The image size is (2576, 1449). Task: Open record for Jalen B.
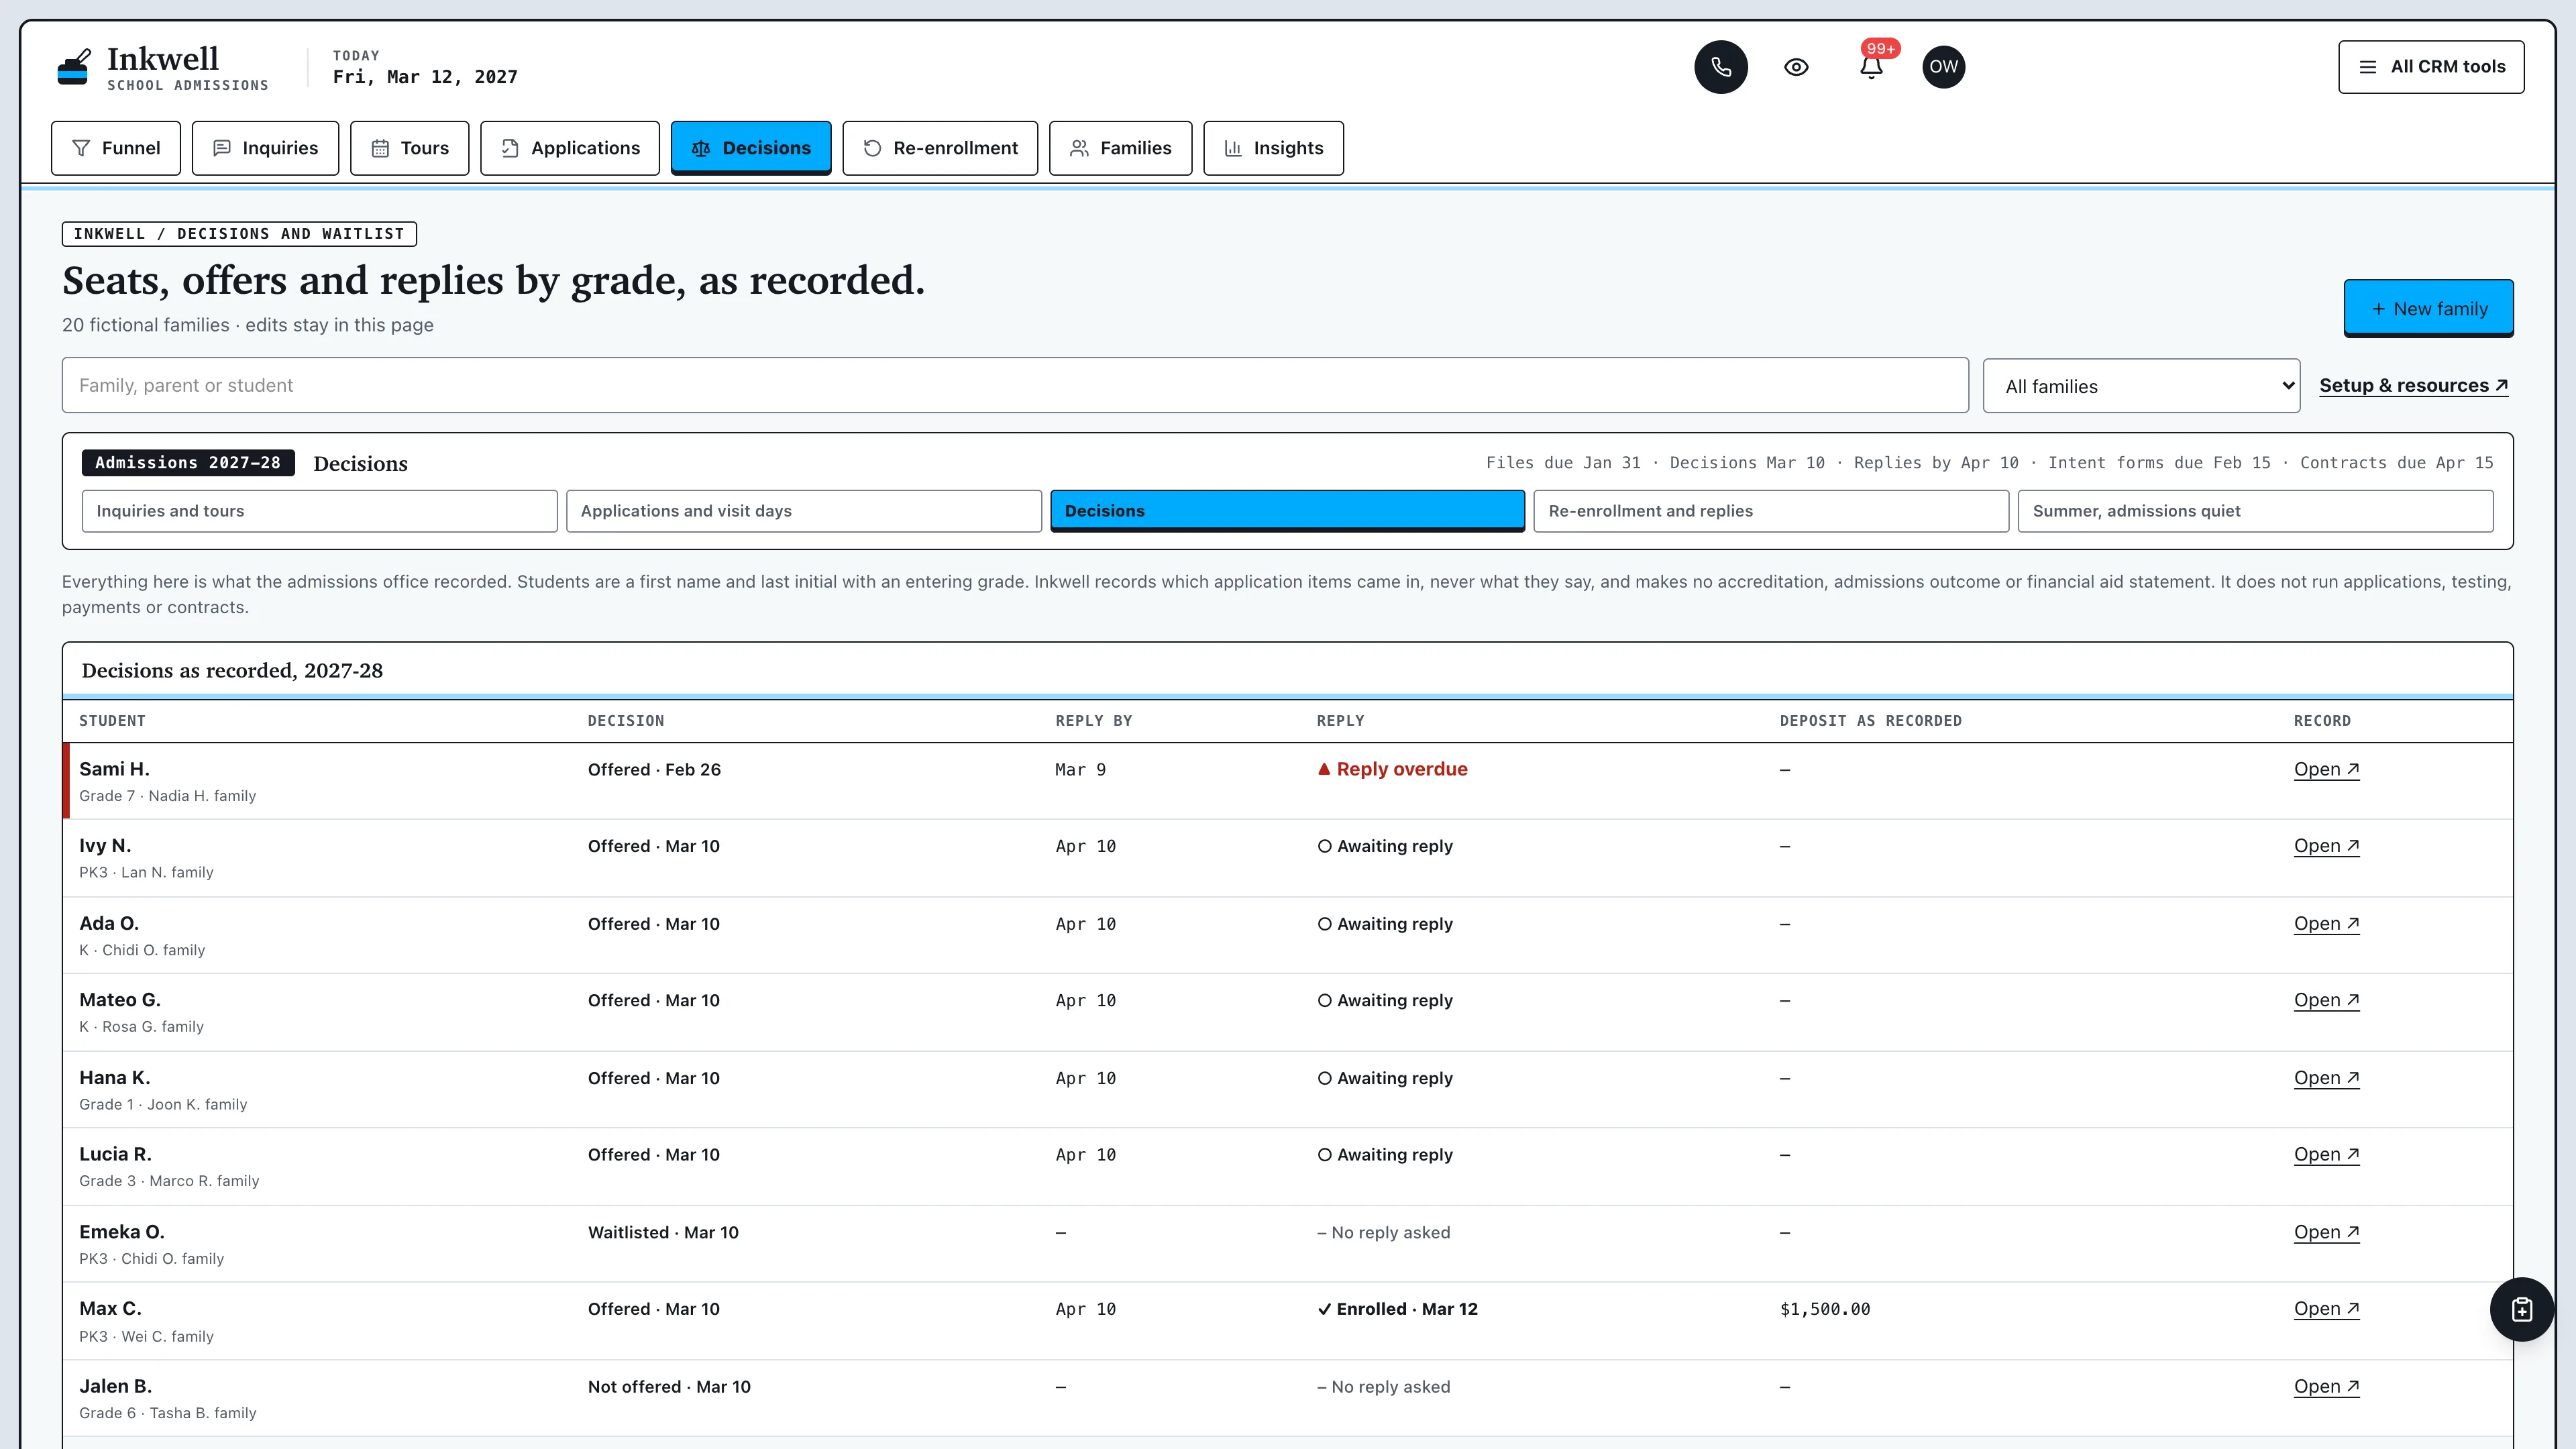2326,1387
